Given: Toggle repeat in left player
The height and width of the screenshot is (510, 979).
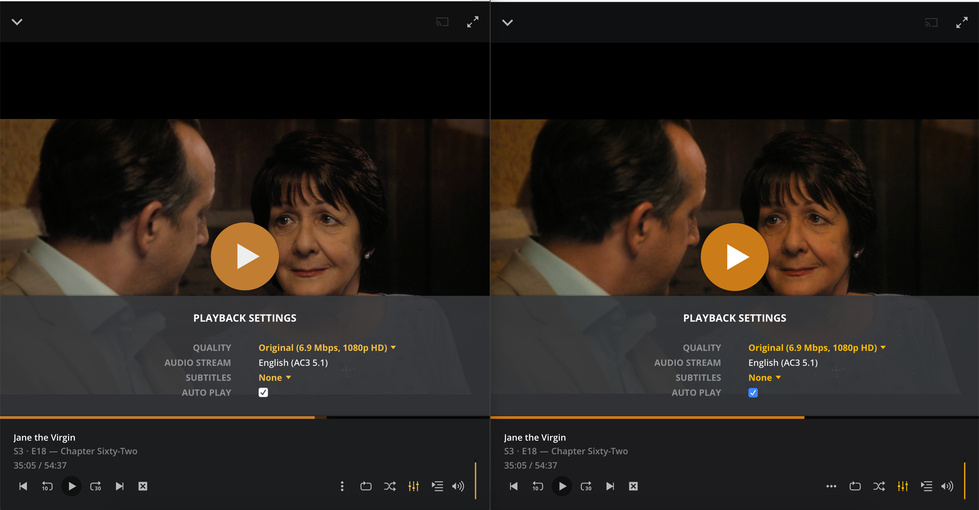Looking at the screenshot, I should (x=366, y=486).
